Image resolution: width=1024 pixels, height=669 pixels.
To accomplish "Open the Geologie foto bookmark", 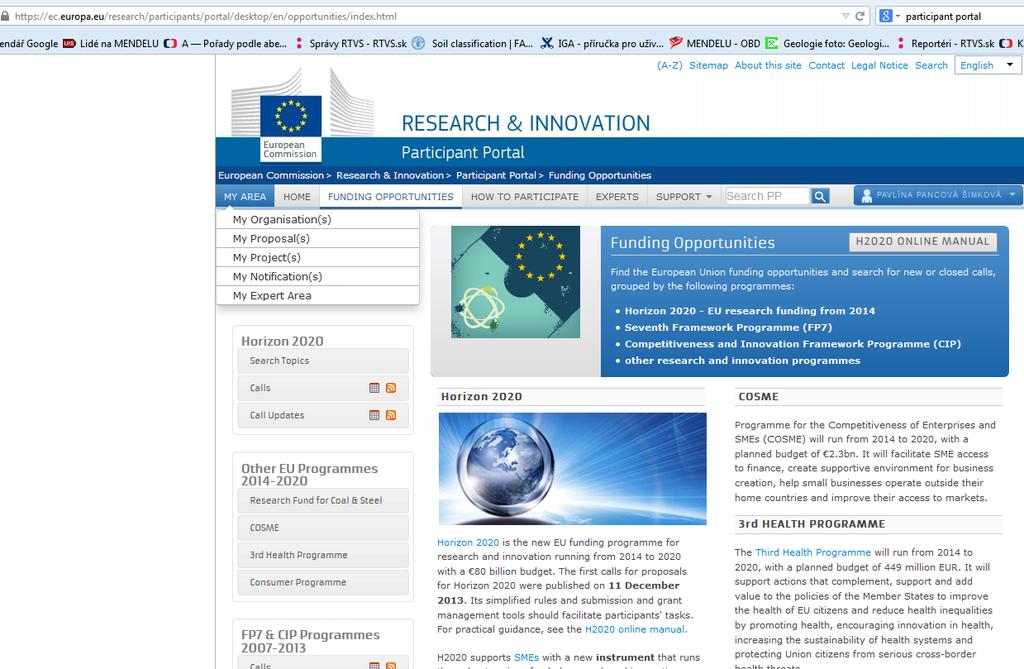I will coord(828,44).
